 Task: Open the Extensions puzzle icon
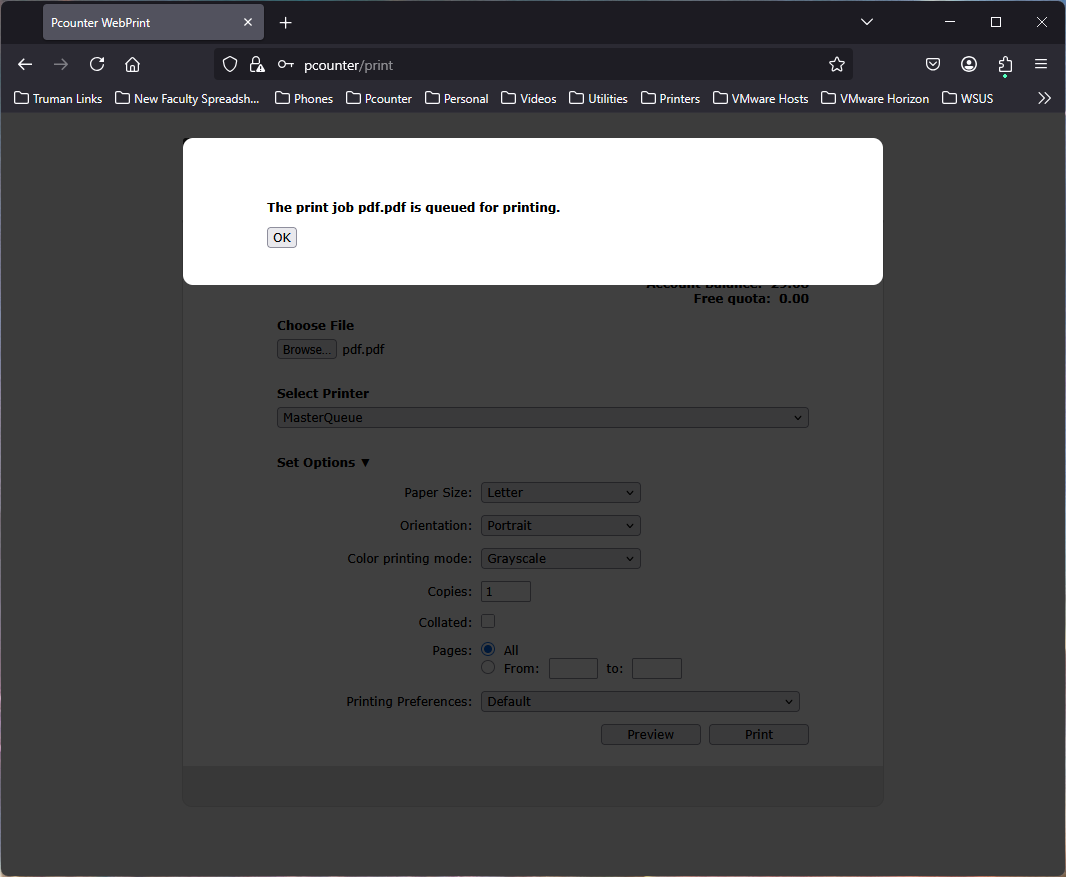pos(1005,65)
